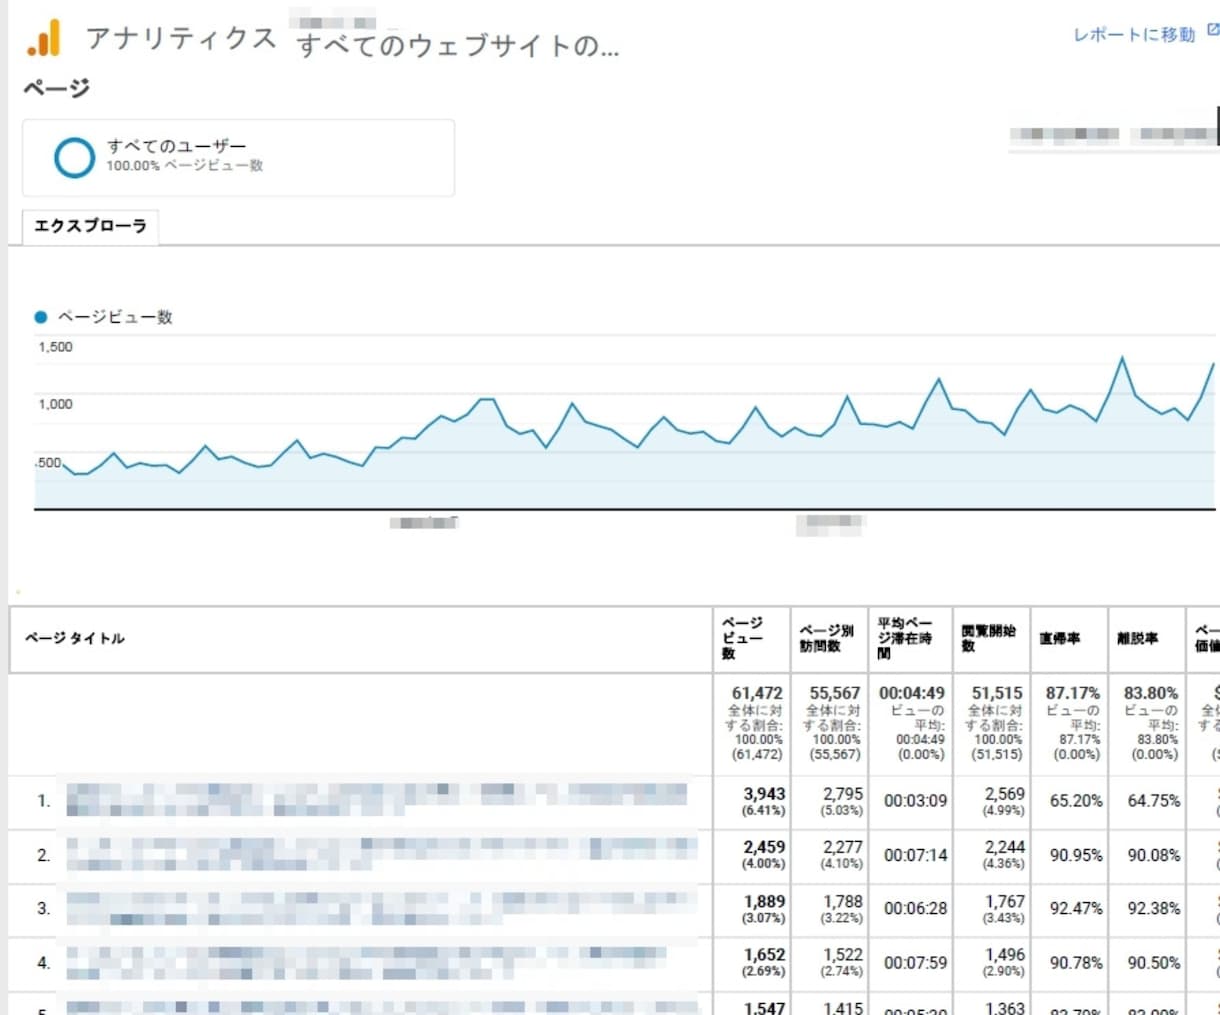
Task: Click the 83.80% total exit rate
Action: (x=1151, y=692)
